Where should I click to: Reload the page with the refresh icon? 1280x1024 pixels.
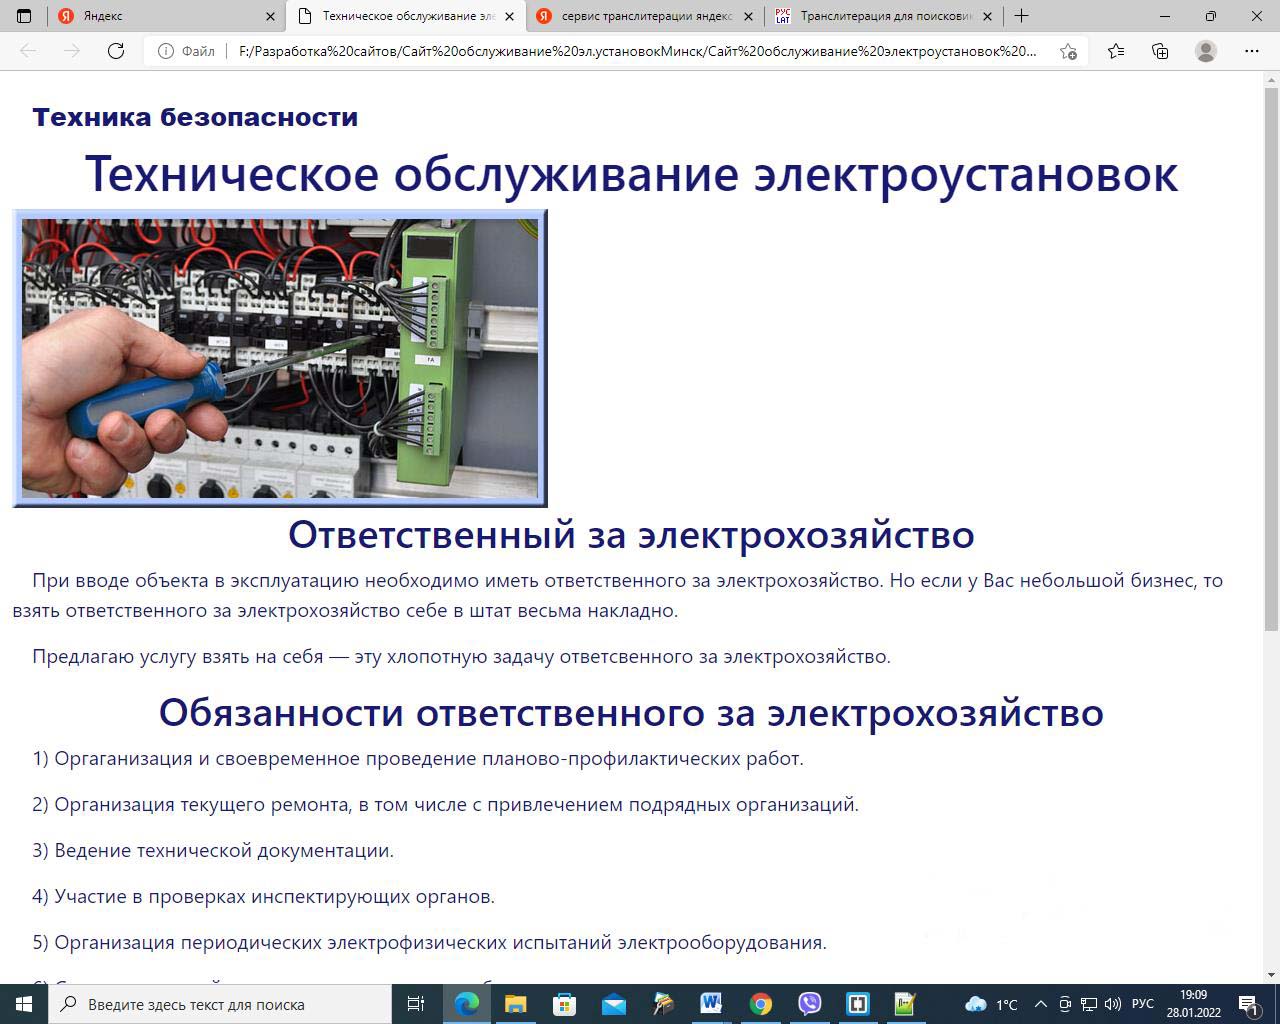tap(116, 51)
